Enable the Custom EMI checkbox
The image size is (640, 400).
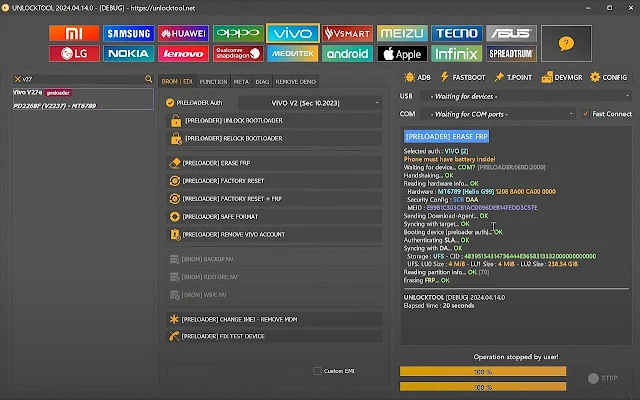click(317, 371)
